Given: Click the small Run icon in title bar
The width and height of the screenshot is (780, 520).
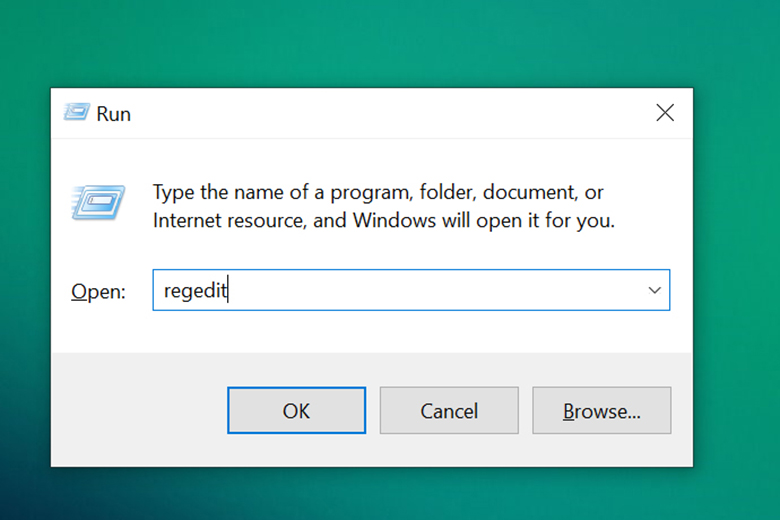Looking at the screenshot, I should coord(76,113).
